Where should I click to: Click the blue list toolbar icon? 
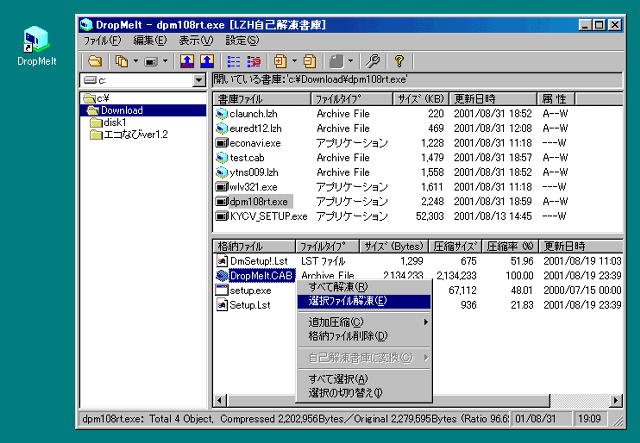click(x=233, y=61)
